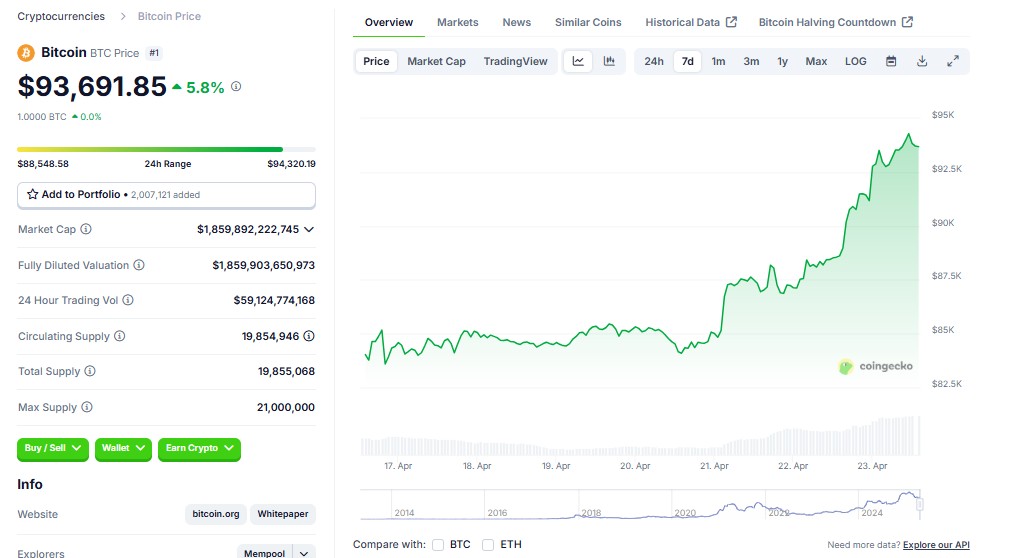1013x558 pixels.
Task: Switch to candlestick chart view icon
Action: coord(609,61)
